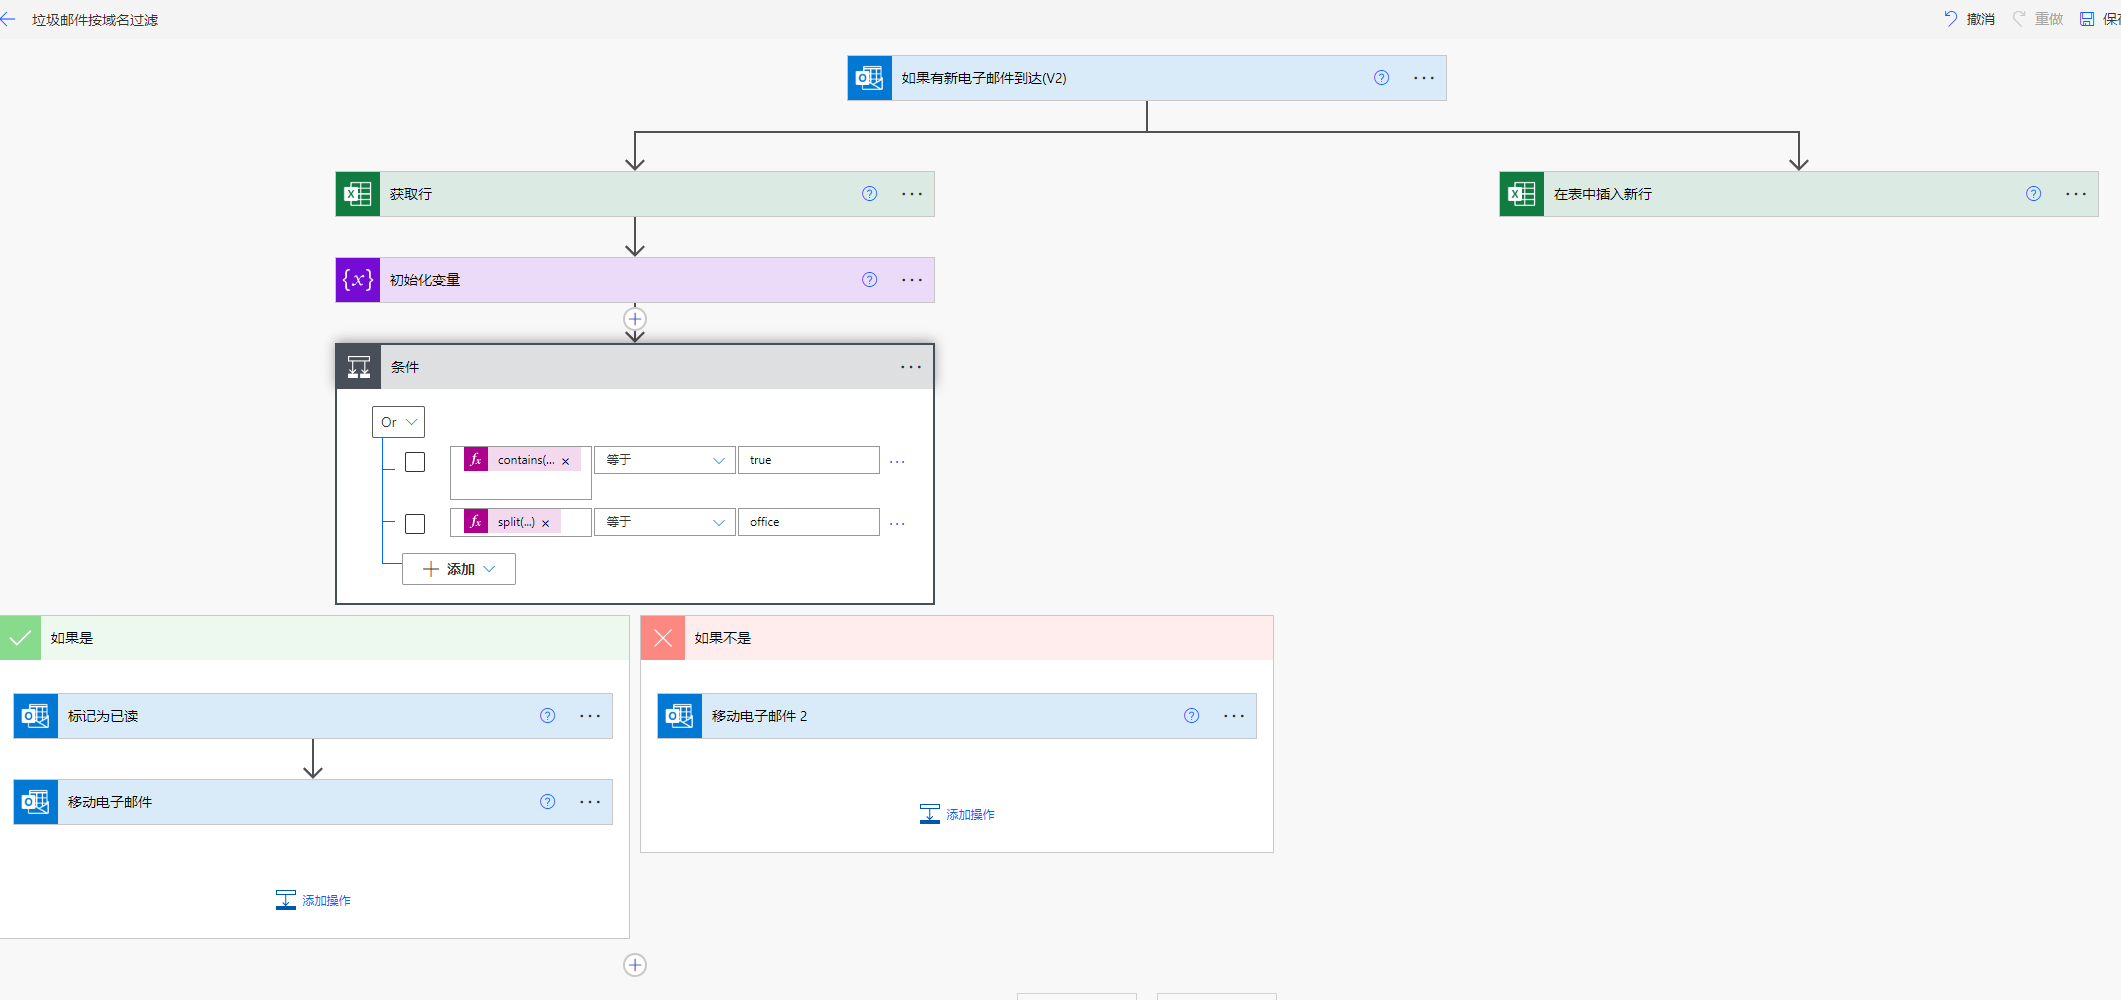Screen dimensions: 2121x1000
Task: Click the Undo (撤消) button
Action: click(x=1968, y=19)
